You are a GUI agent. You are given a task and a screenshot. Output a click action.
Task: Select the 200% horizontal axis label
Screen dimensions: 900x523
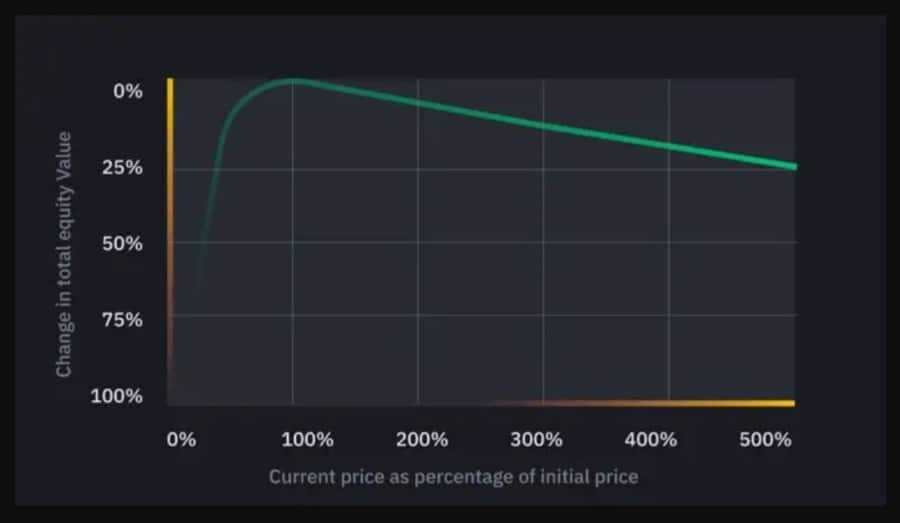(x=421, y=440)
